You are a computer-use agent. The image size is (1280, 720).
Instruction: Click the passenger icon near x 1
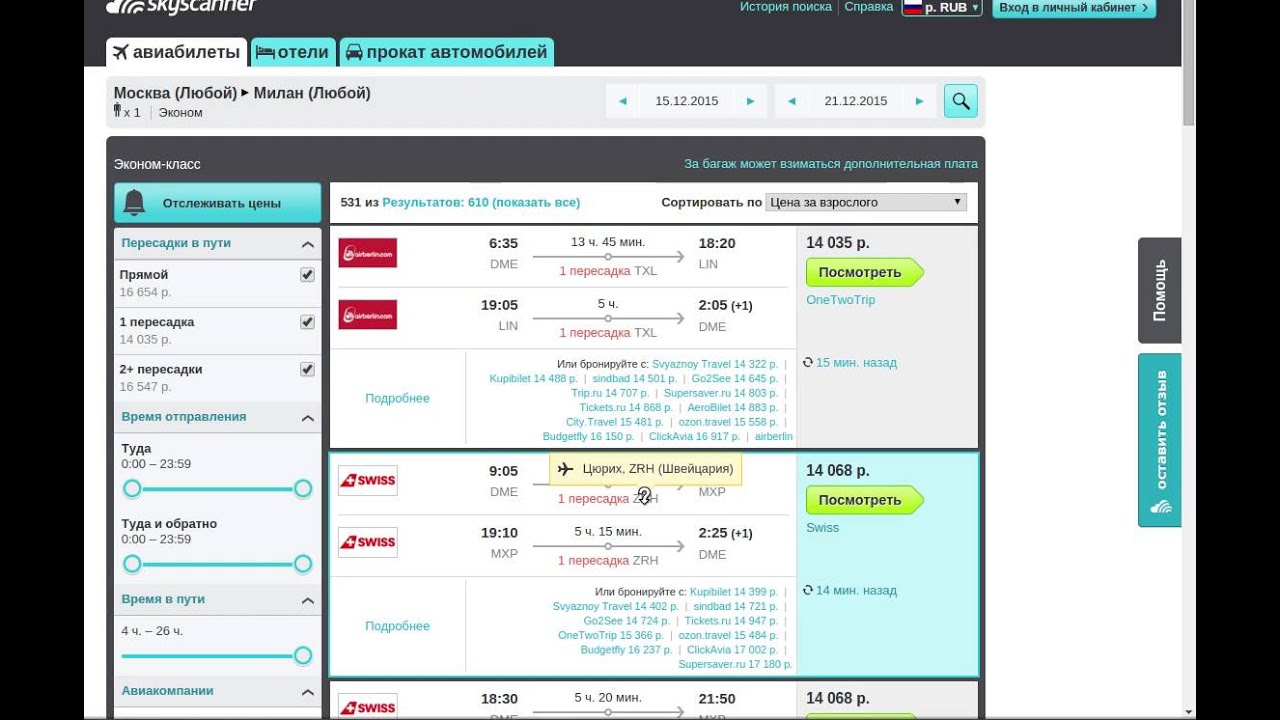point(117,111)
